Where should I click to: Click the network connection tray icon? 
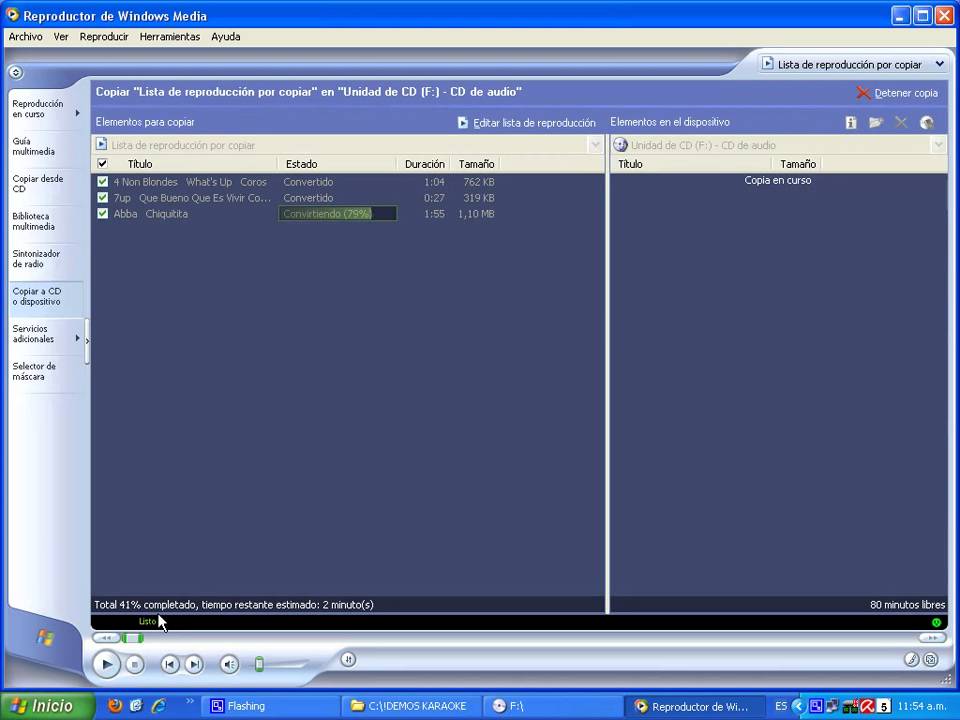coord(833,706)
